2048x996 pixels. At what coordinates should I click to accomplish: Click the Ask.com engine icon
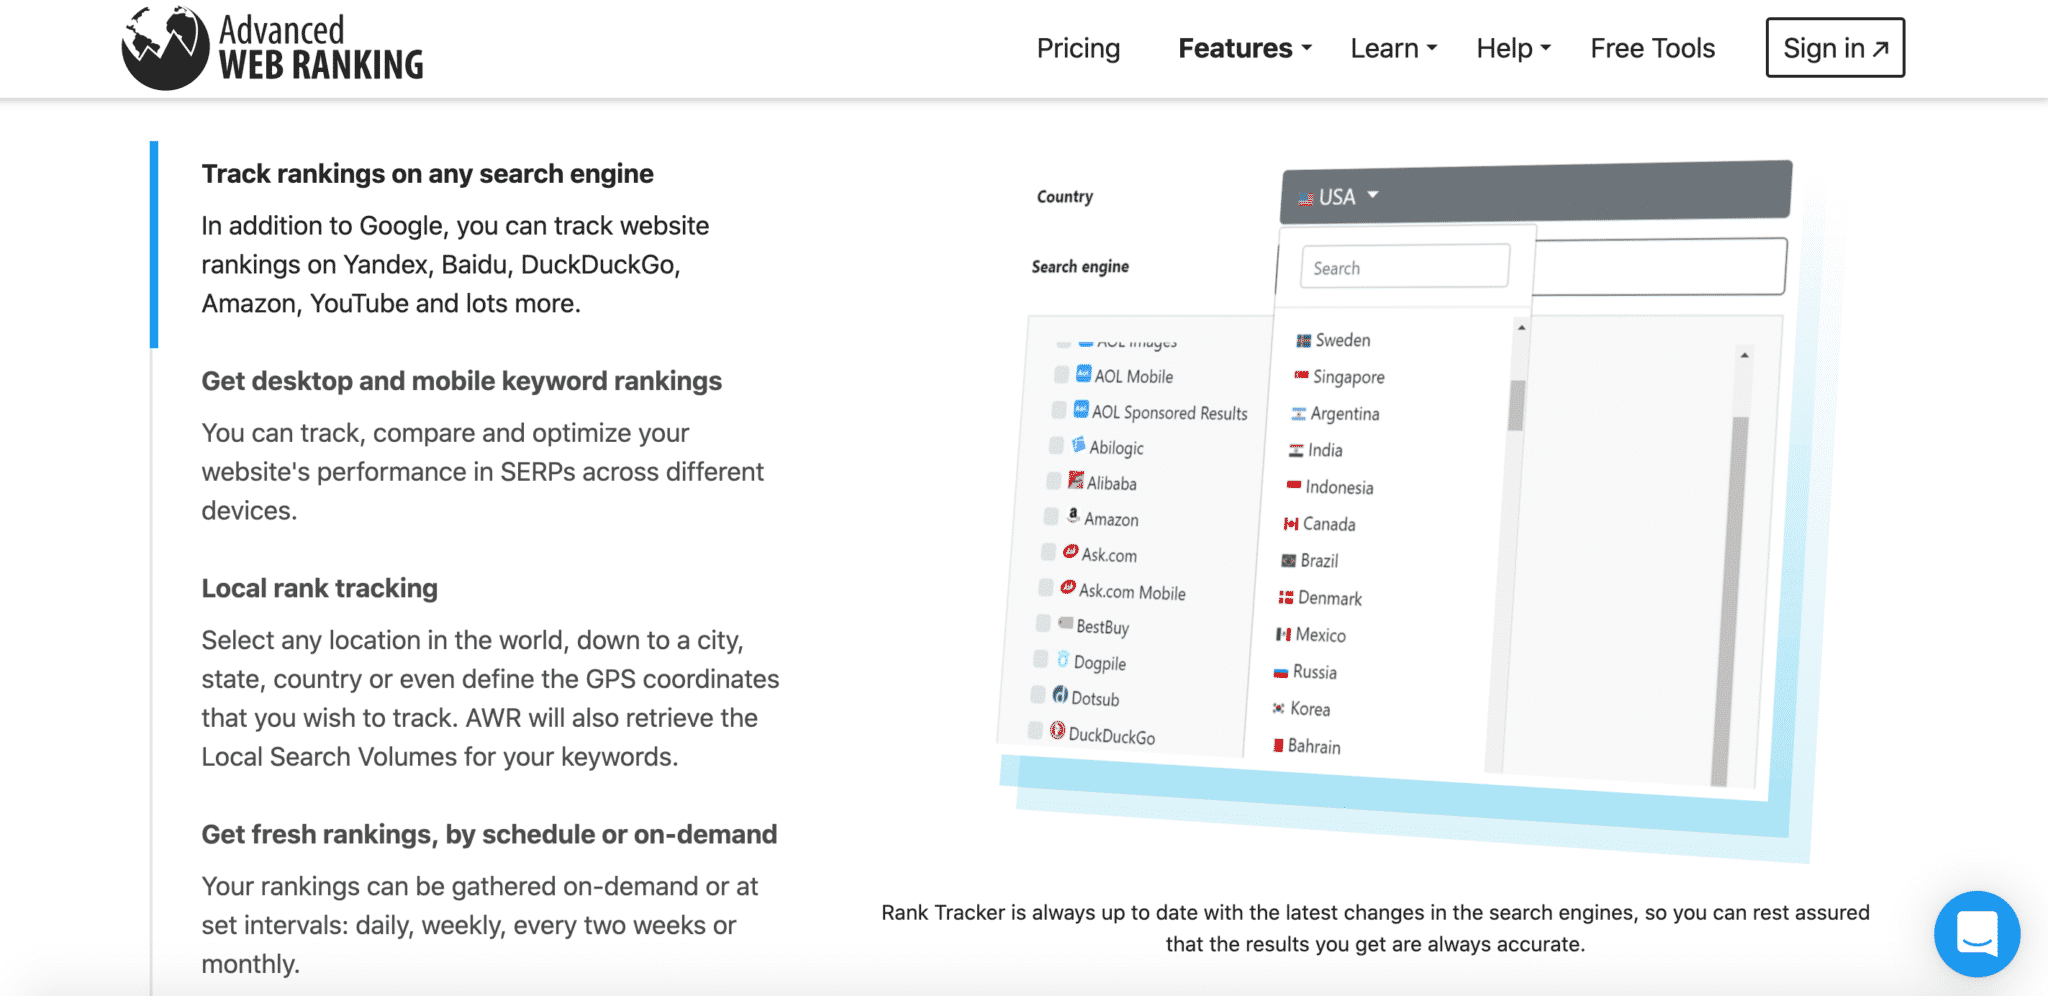[1069, 551]
